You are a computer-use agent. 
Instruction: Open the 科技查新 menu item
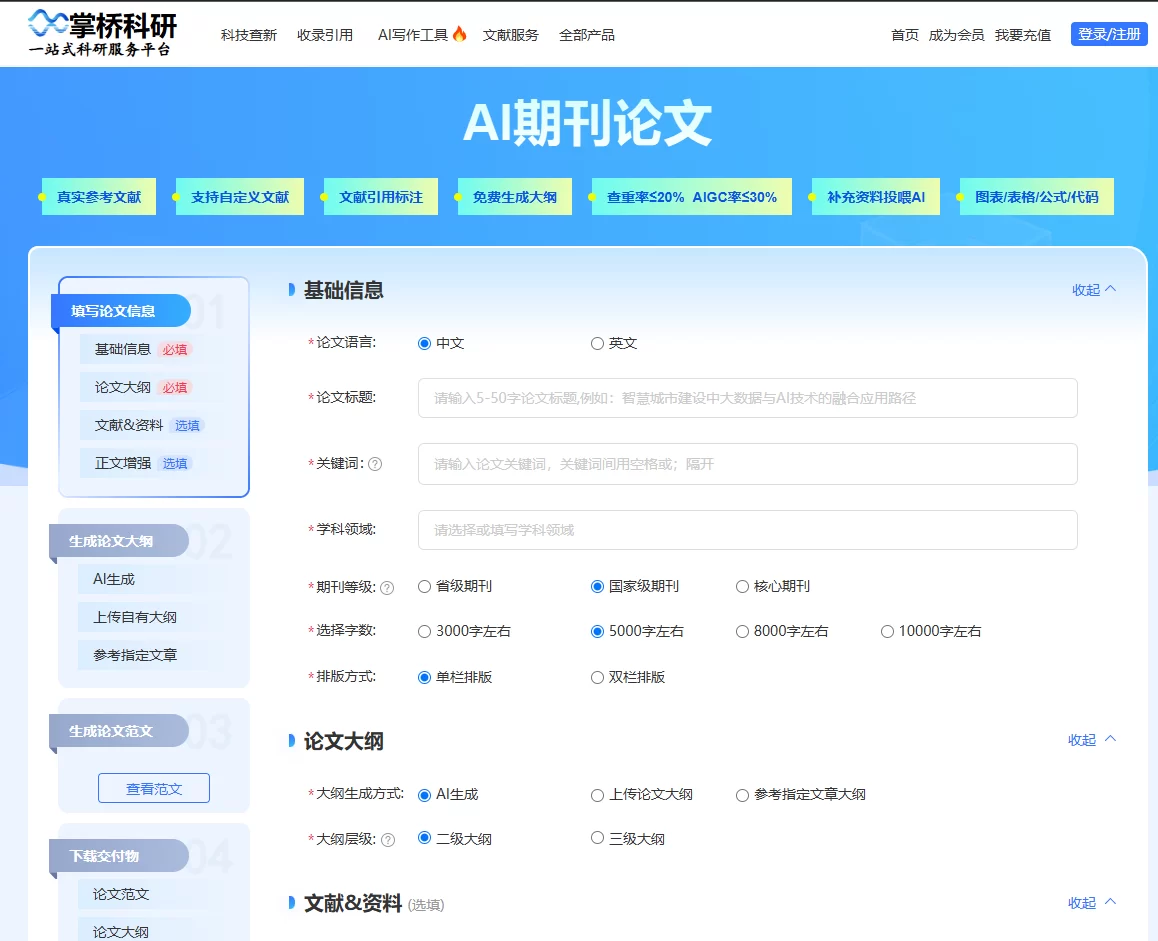pos(248,35)
